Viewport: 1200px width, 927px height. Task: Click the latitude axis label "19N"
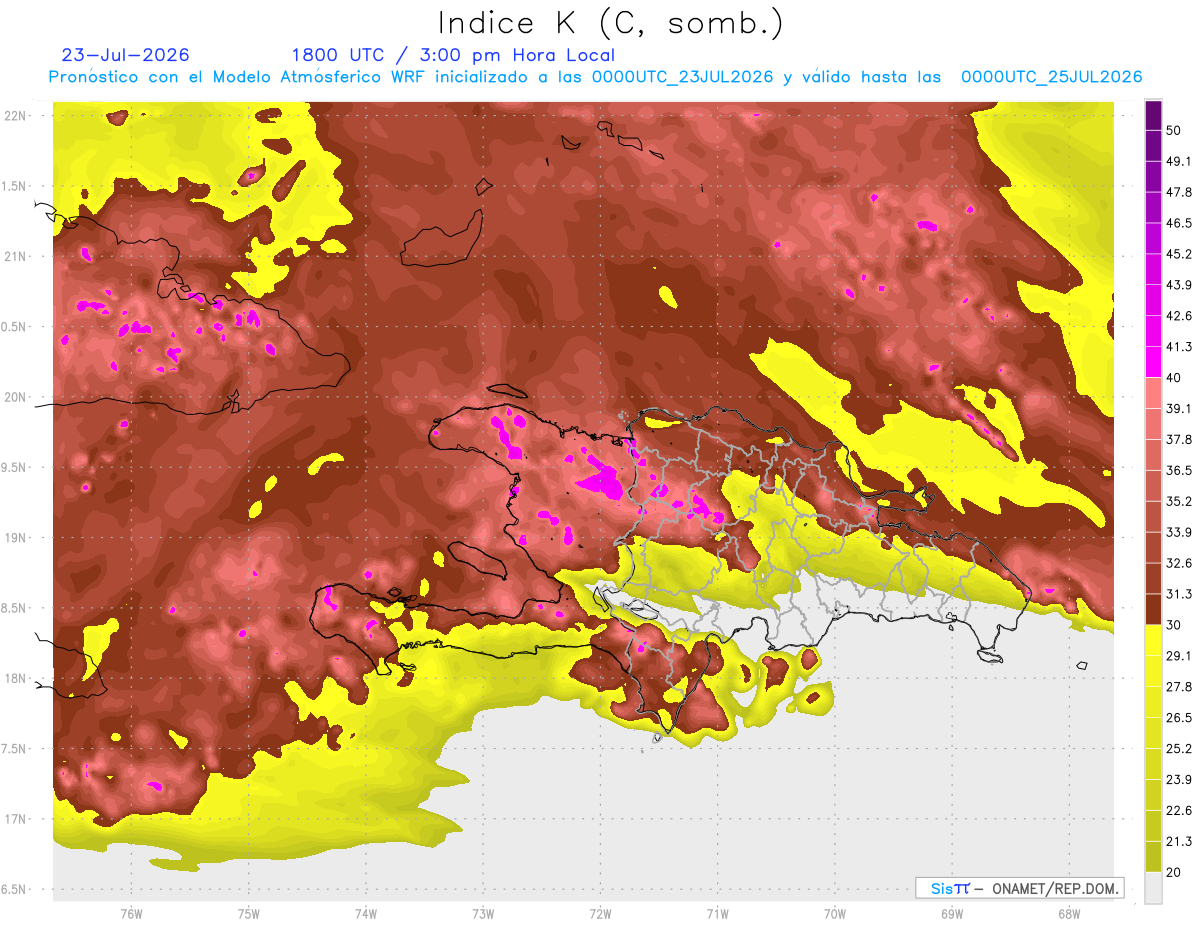15,537
